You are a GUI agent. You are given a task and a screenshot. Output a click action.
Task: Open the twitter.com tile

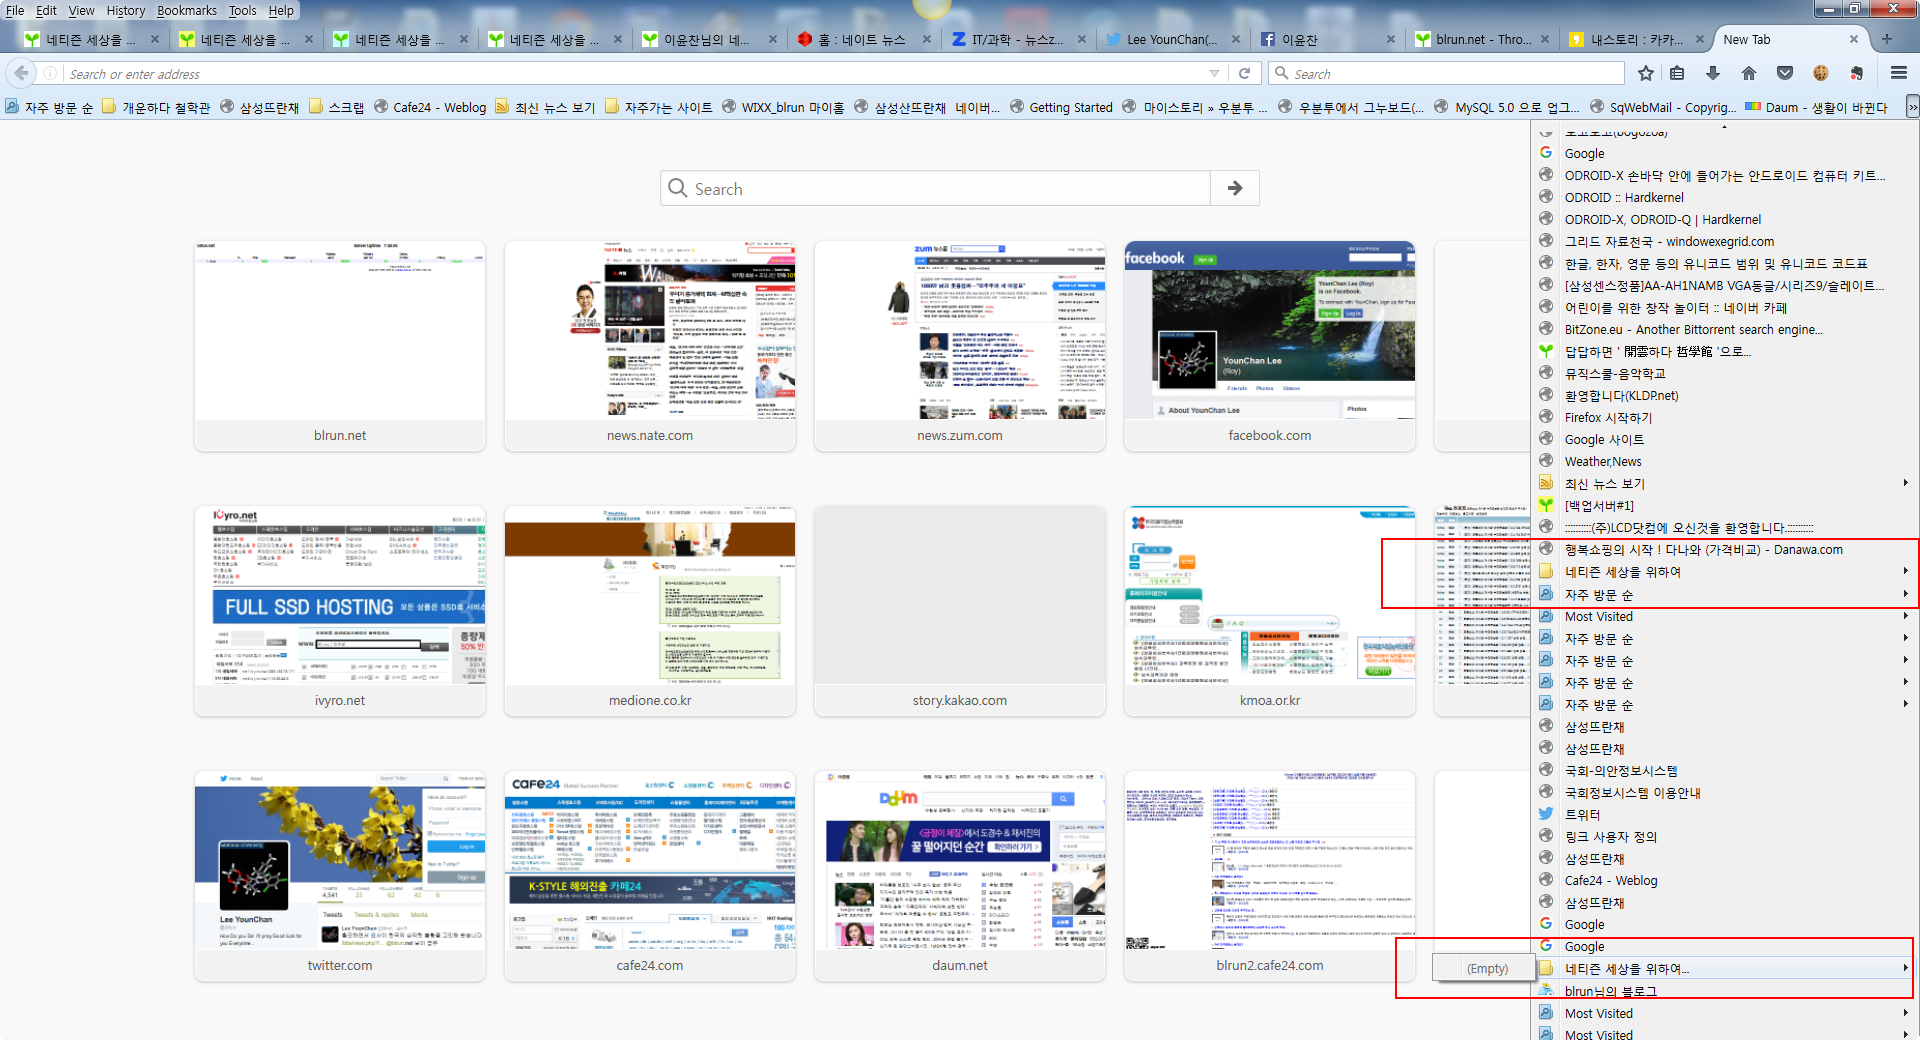point(340,875)
